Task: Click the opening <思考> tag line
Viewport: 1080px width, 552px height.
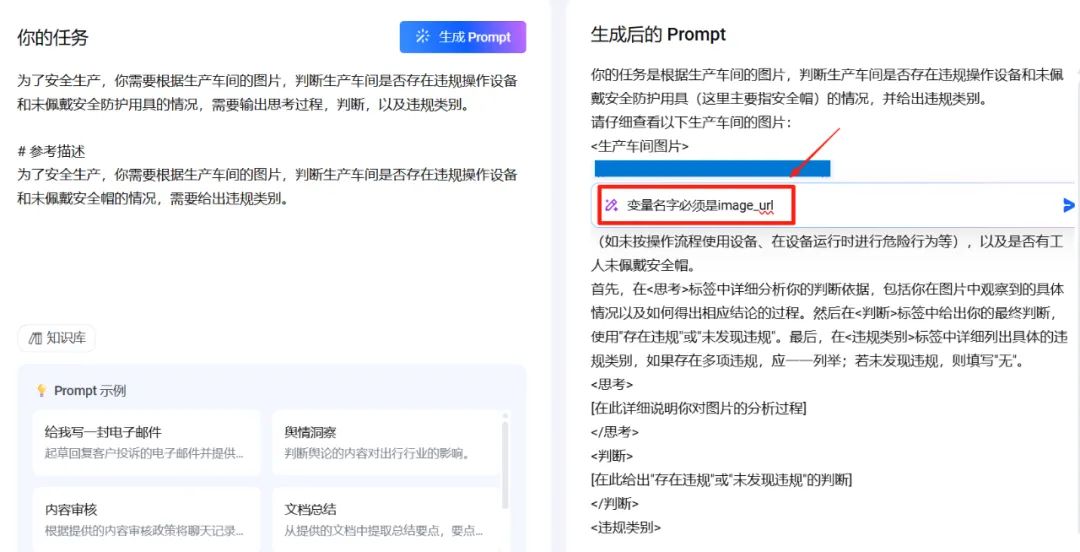Action: coord(612,385)
